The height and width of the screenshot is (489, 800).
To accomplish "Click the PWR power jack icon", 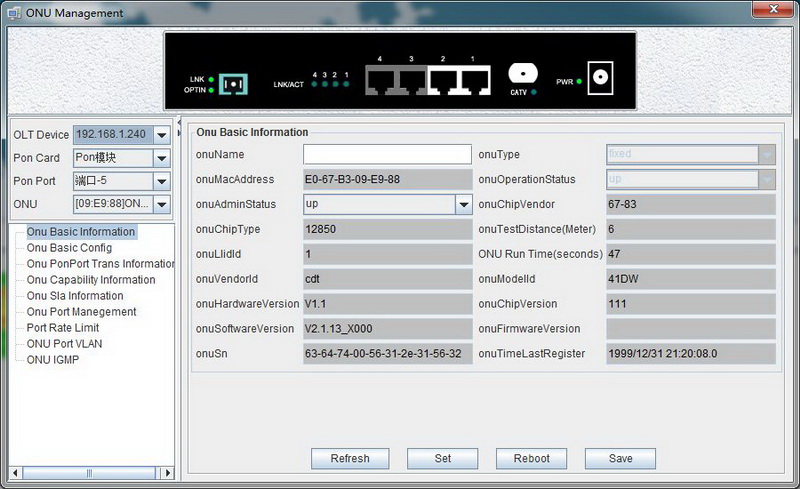I will tap(600, 78).
